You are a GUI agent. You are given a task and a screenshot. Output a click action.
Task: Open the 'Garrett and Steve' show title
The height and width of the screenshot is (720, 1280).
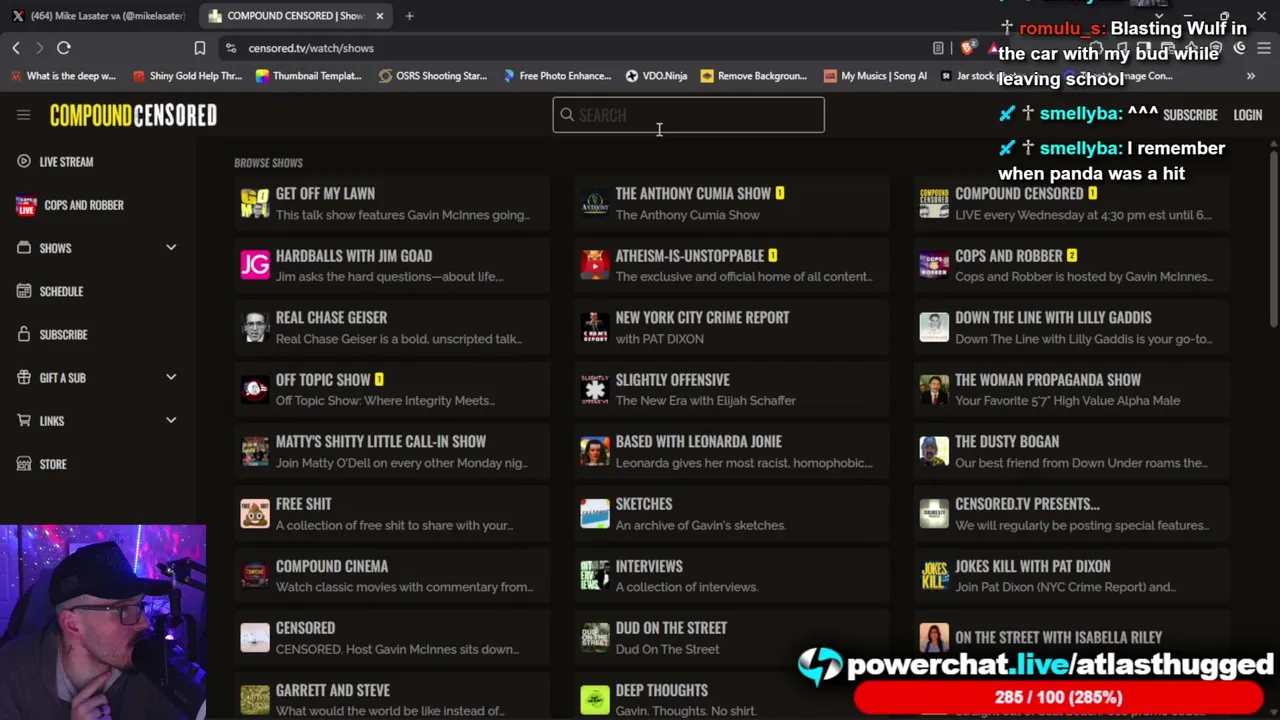tap(333, 690)
